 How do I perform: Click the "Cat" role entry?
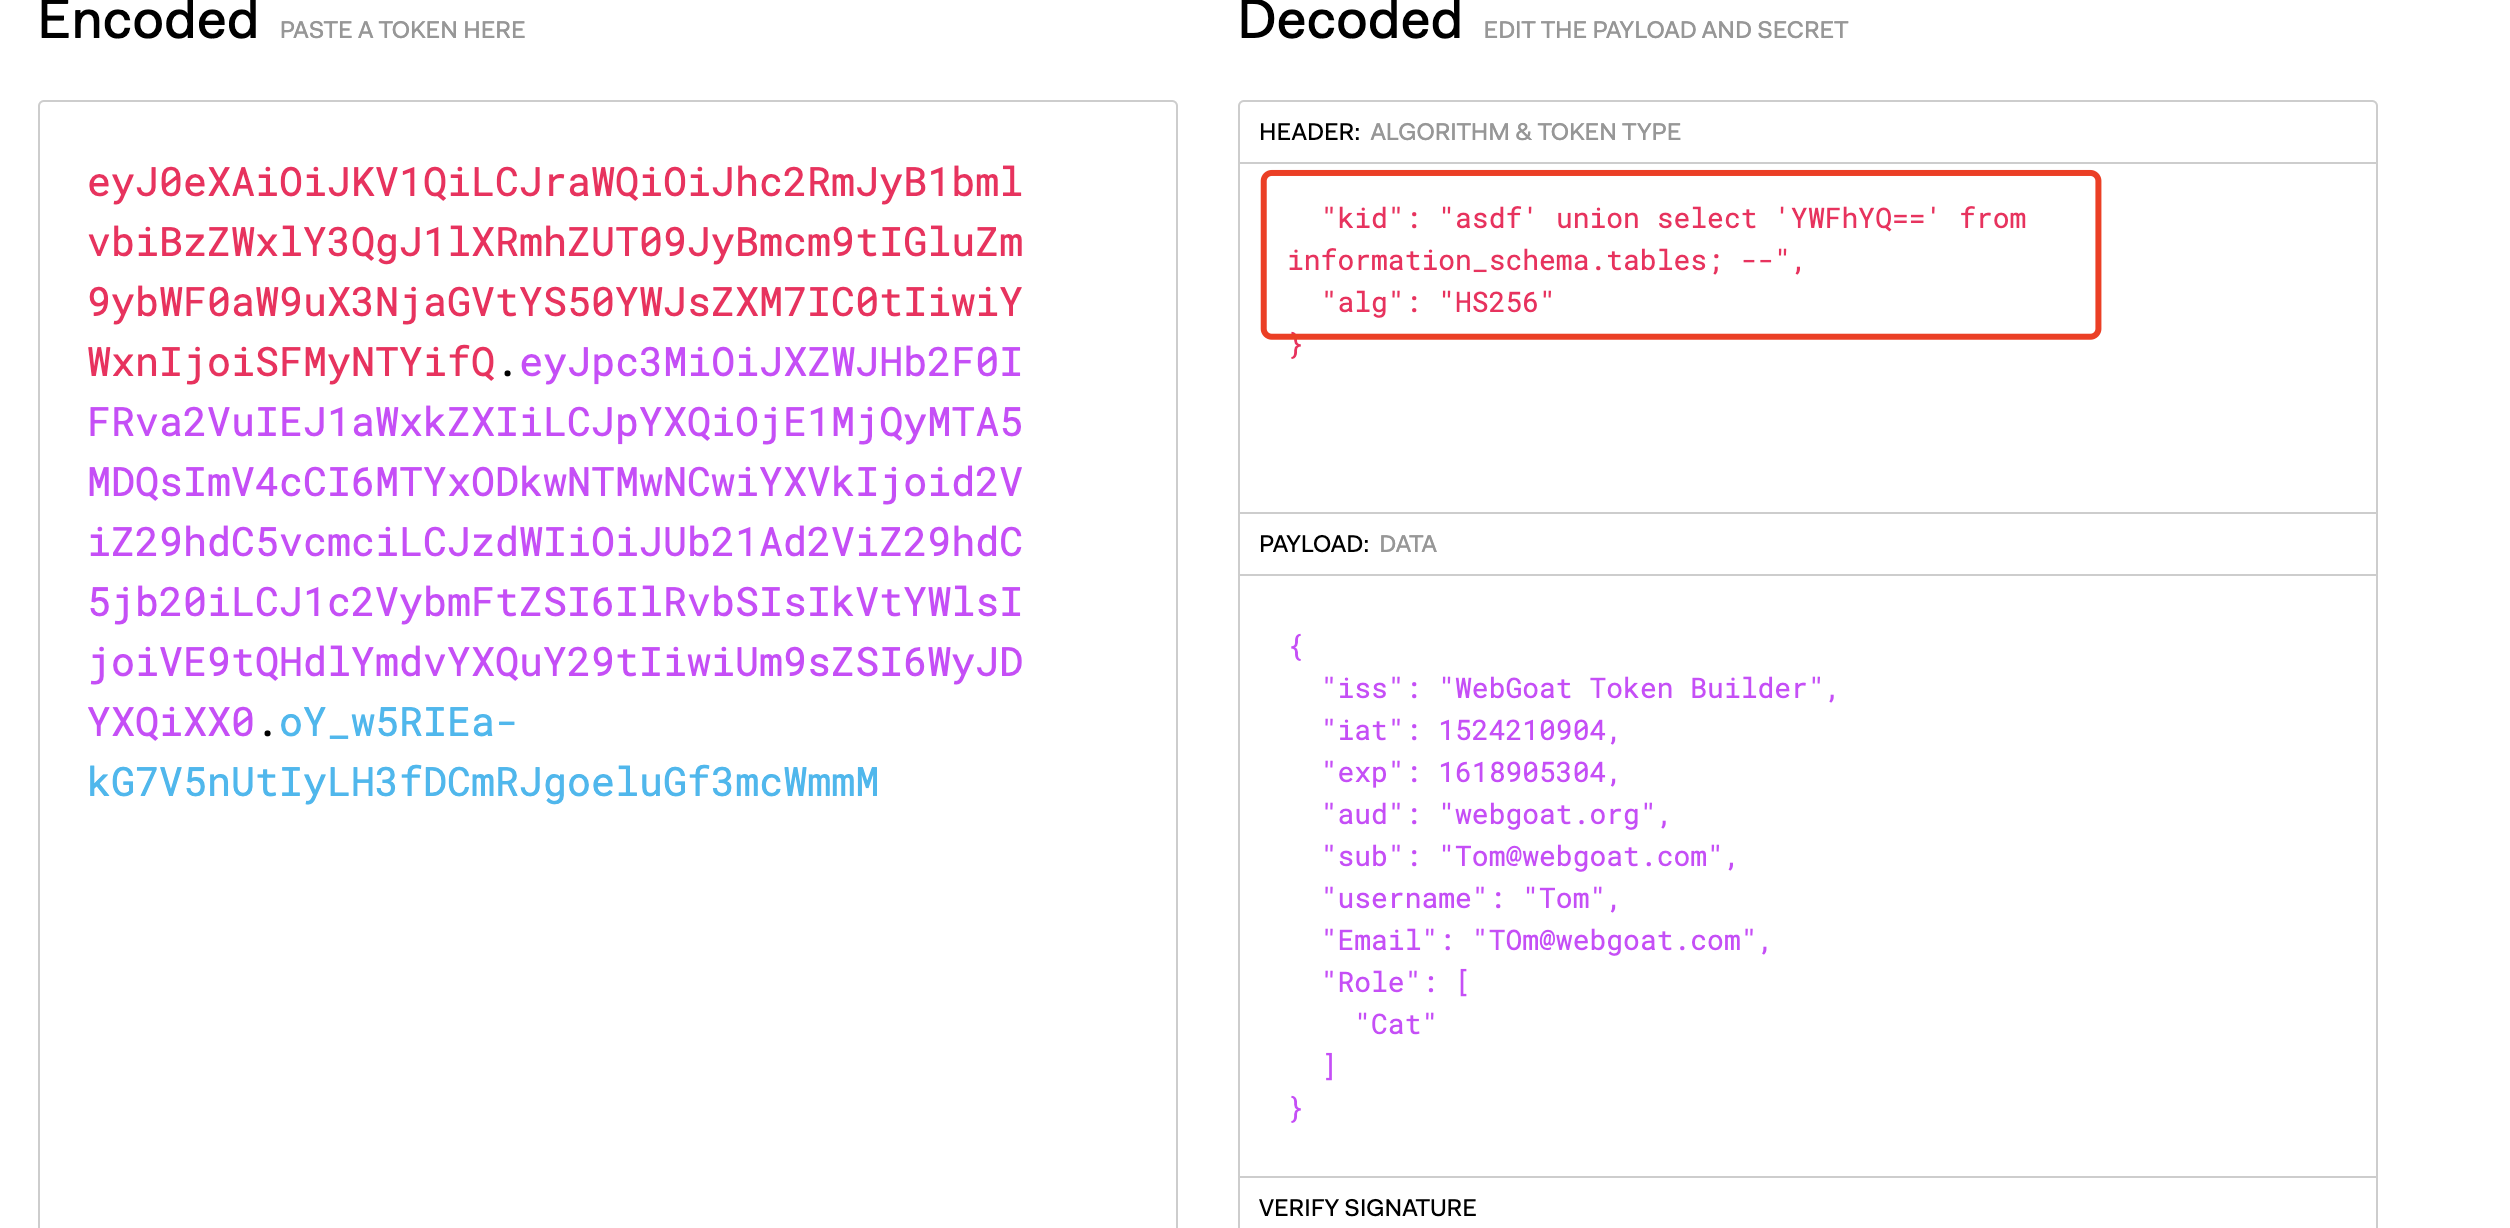coord(1395,1025)
